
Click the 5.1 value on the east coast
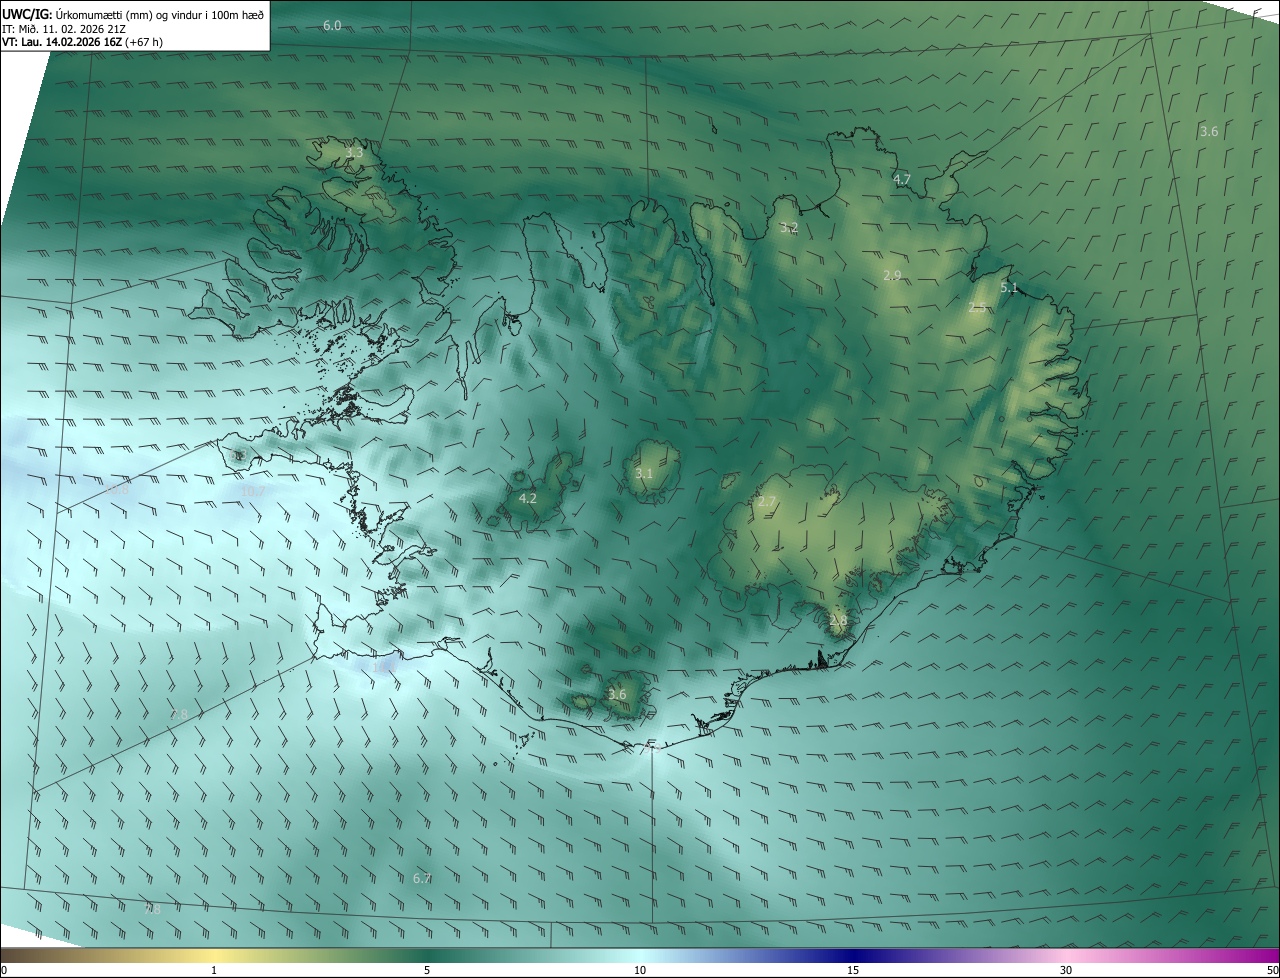(x=1009, y=288)
